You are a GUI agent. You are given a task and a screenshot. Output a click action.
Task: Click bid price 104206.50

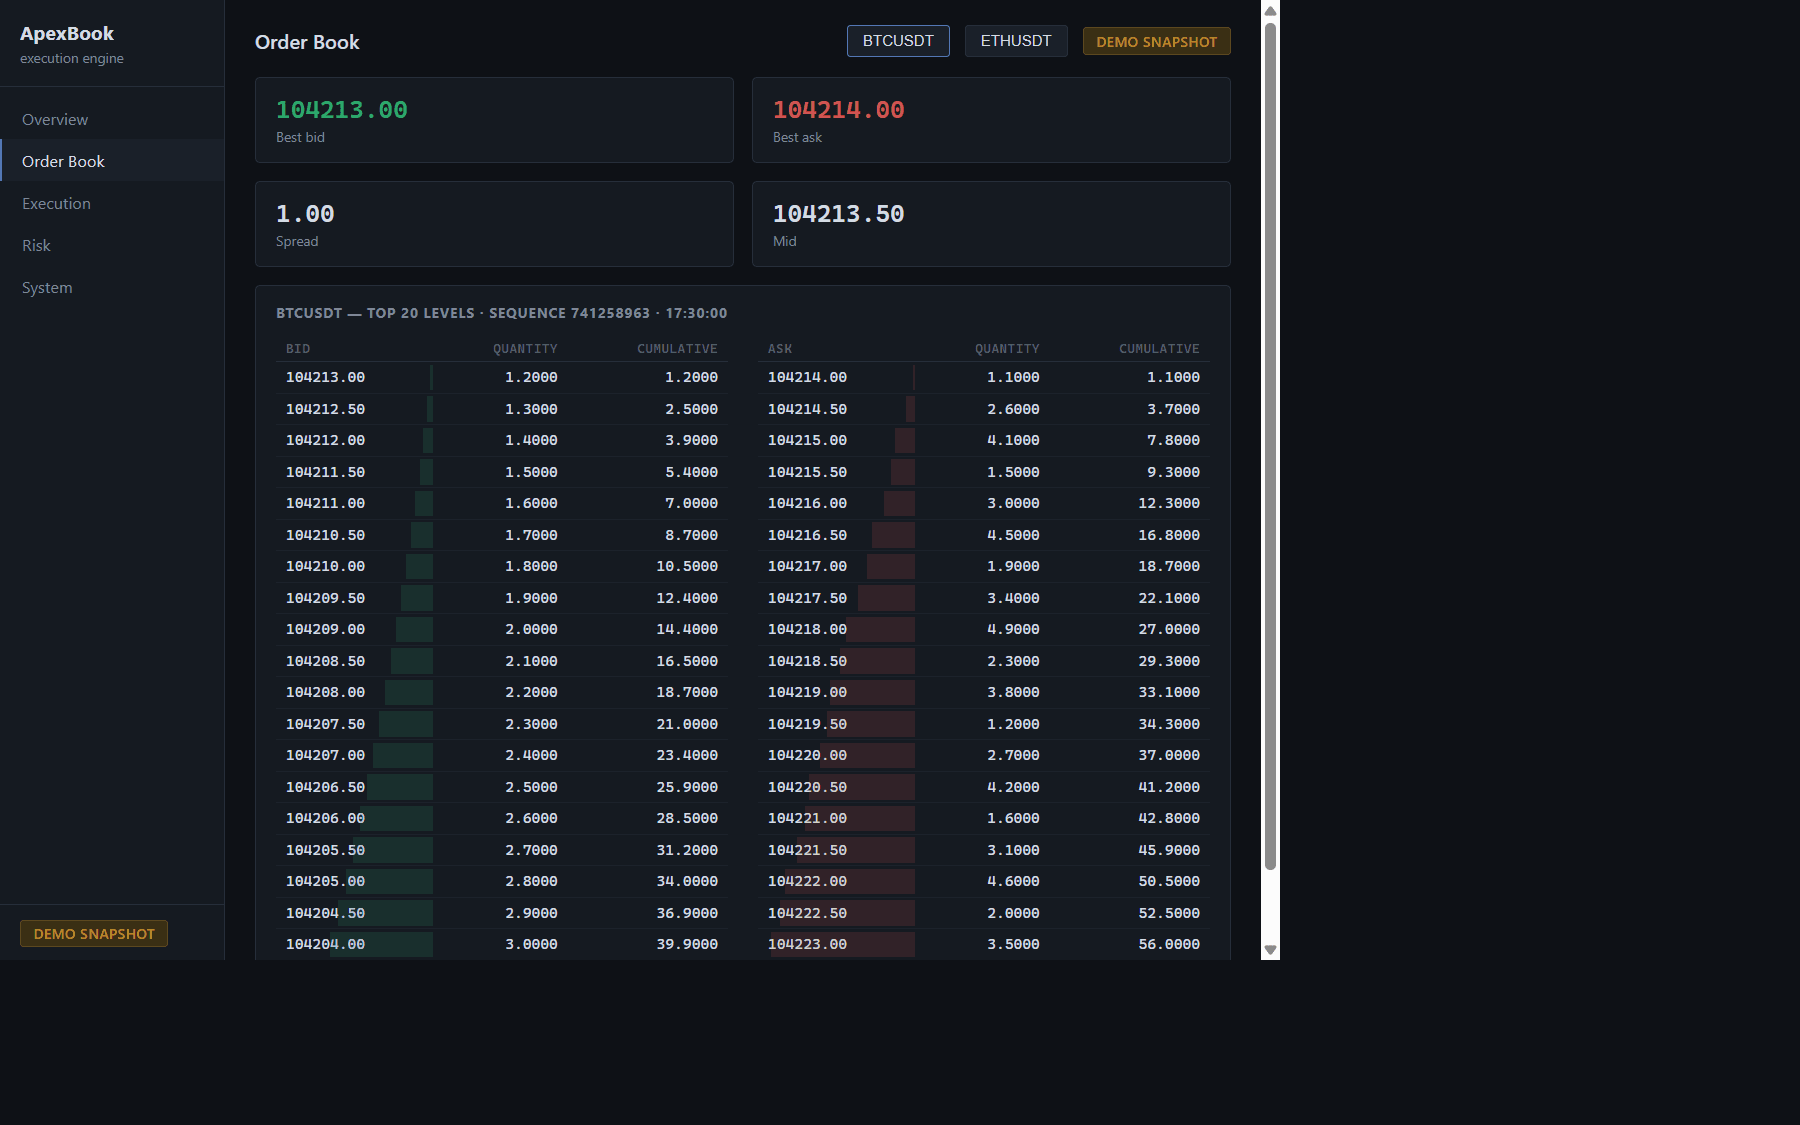(x=325, y=787)
